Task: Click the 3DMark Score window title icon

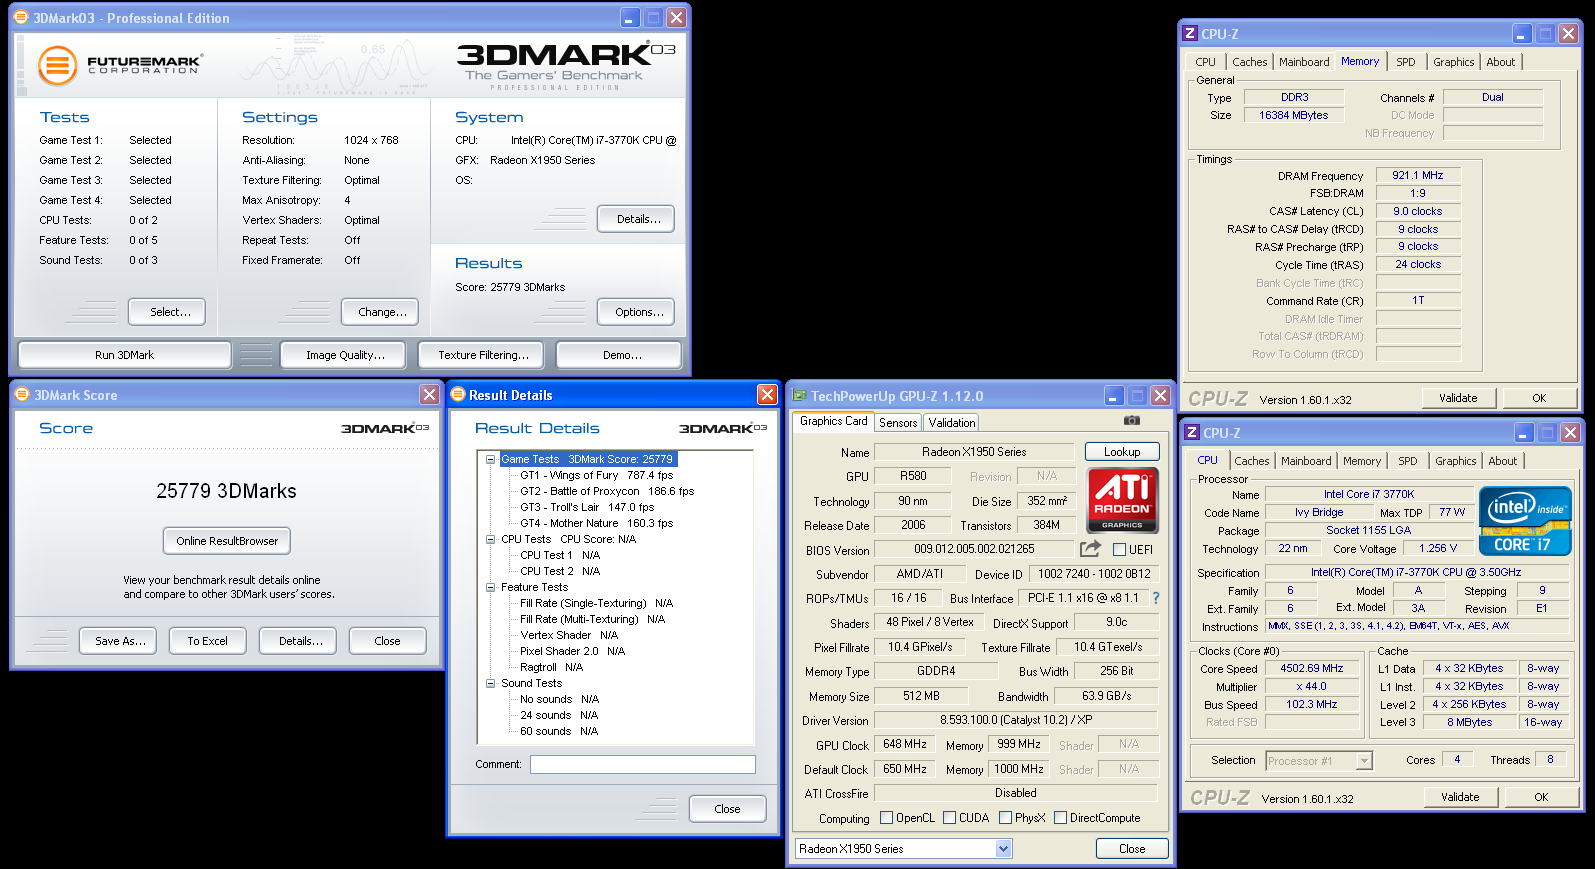Action: pos(22,395)
